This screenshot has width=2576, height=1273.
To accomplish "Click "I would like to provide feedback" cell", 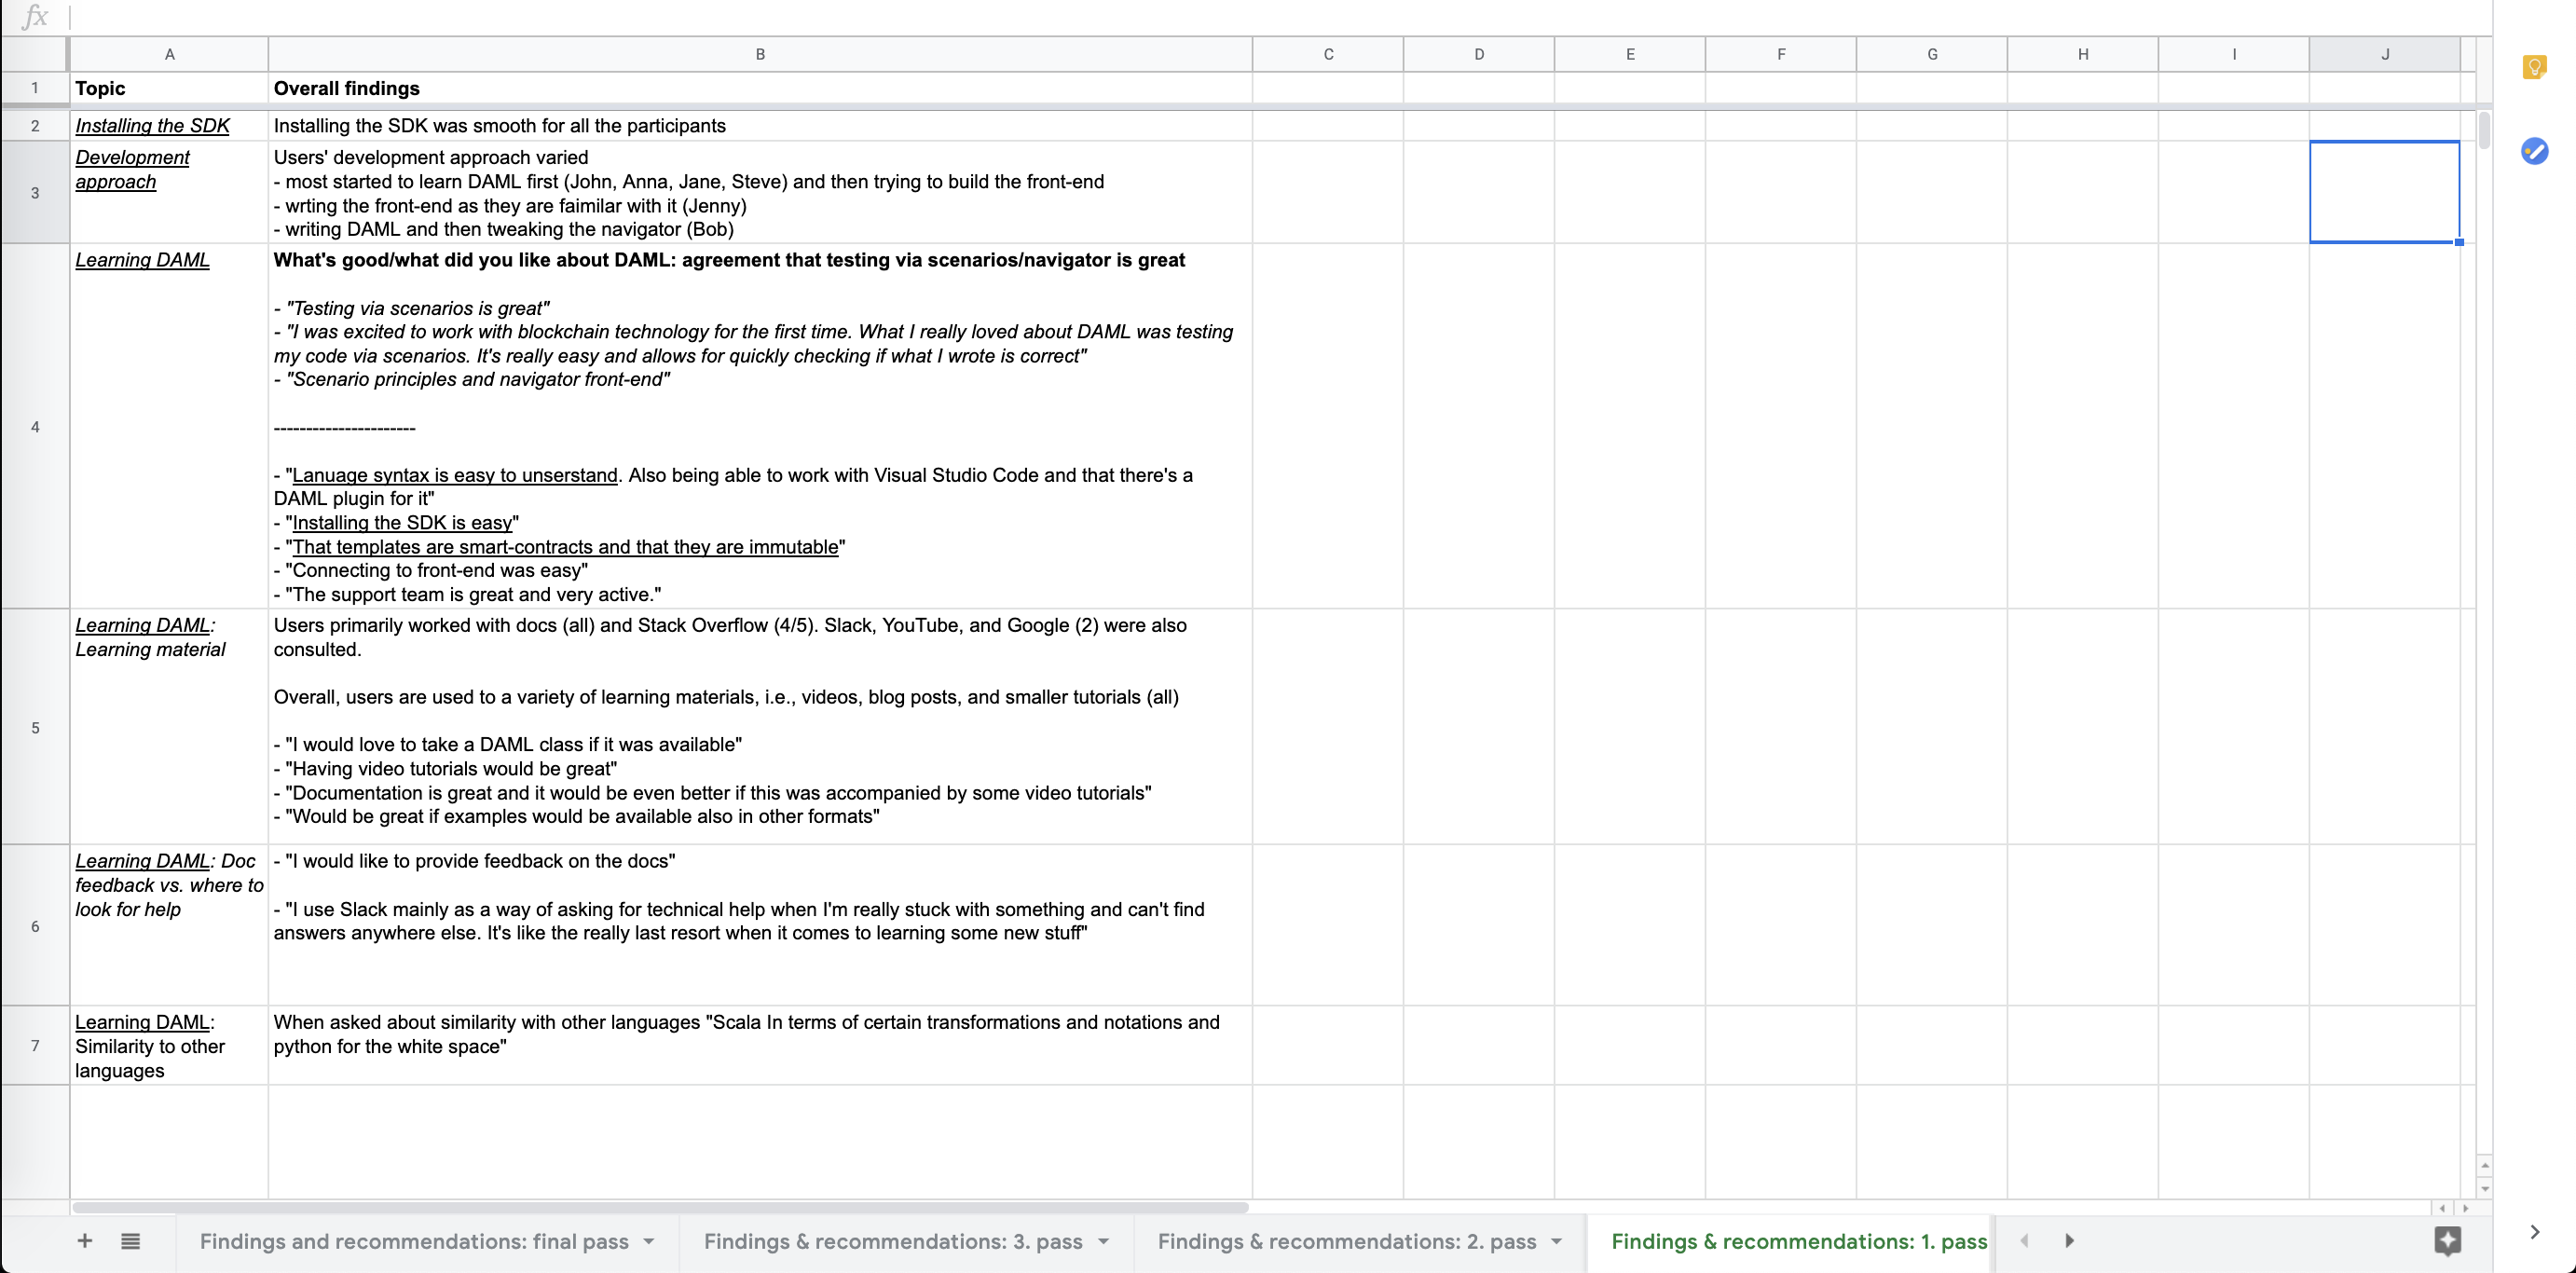I will click(760, 927).
